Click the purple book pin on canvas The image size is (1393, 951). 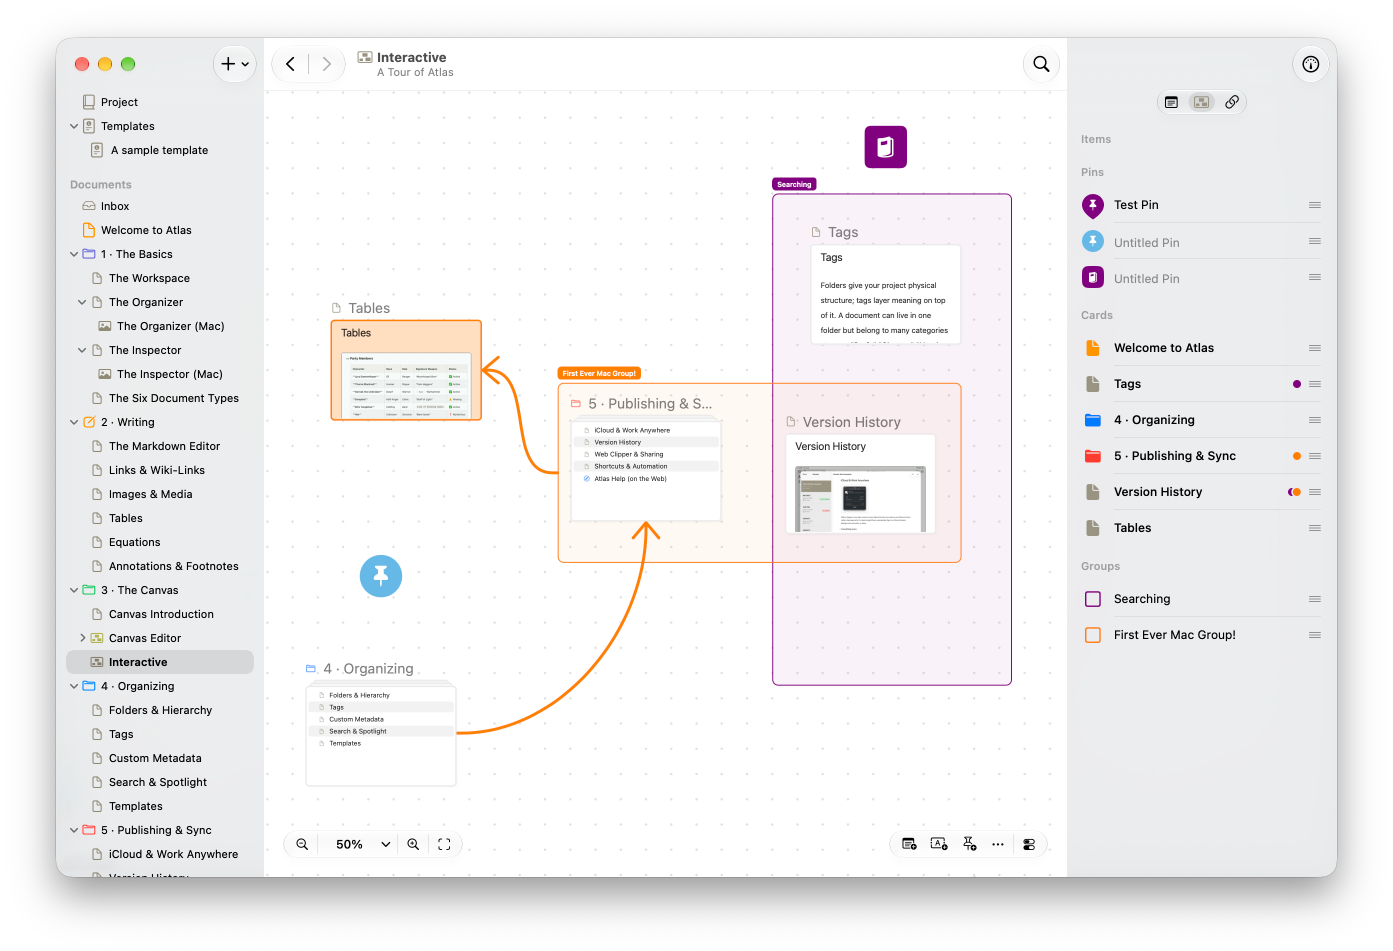886,147
